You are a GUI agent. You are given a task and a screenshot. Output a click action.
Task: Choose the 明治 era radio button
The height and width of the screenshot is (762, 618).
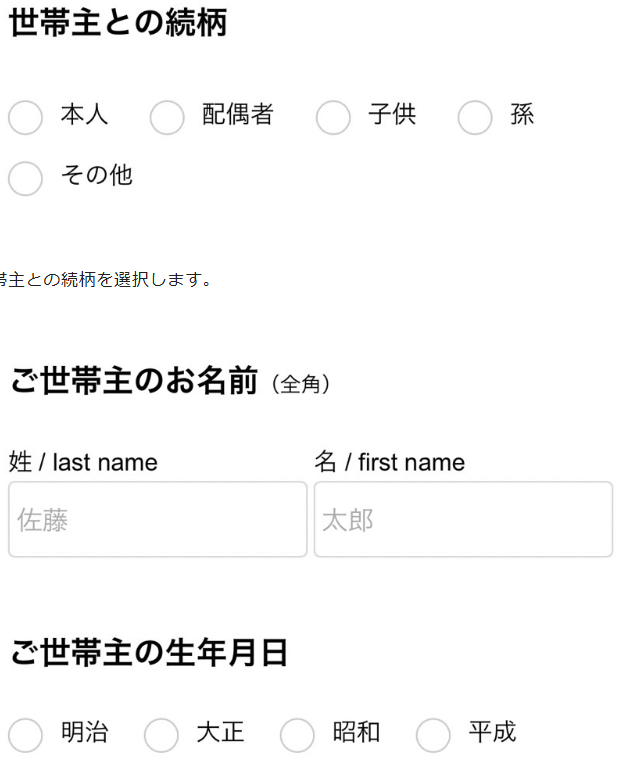pos(25,735)
